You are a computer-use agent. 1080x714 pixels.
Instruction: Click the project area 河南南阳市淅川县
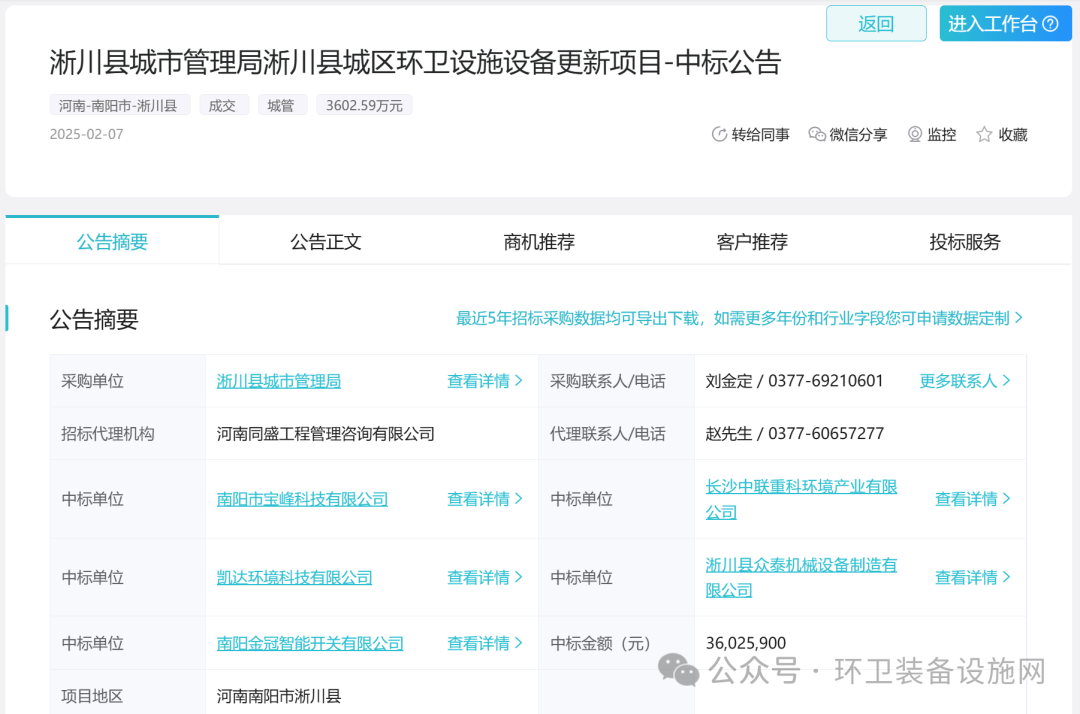[x=279, y=696]
